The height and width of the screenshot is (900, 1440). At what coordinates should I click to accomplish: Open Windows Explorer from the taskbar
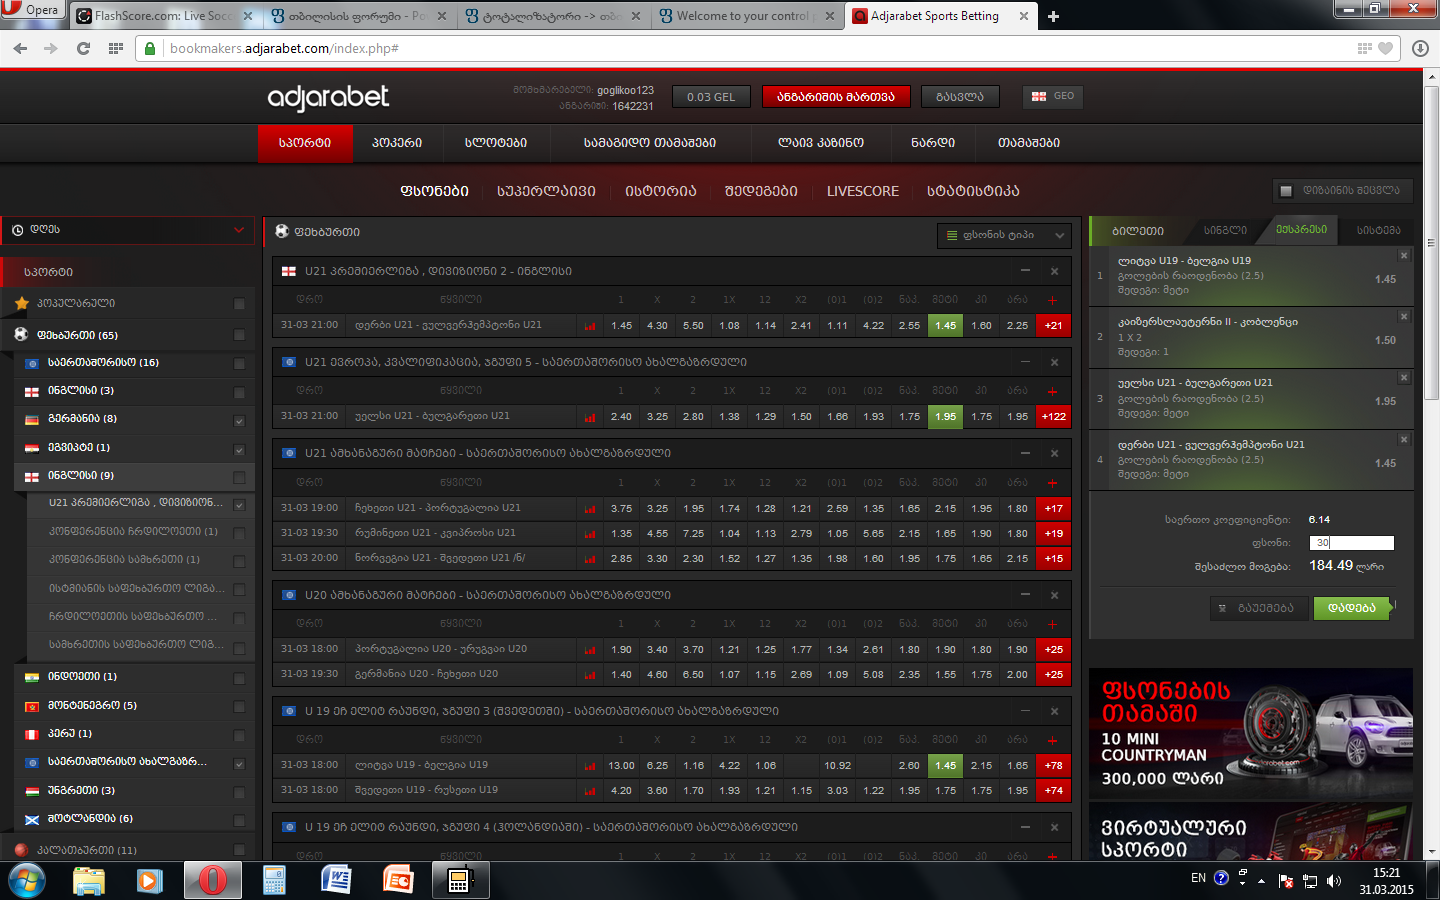[x=89, y=880]
